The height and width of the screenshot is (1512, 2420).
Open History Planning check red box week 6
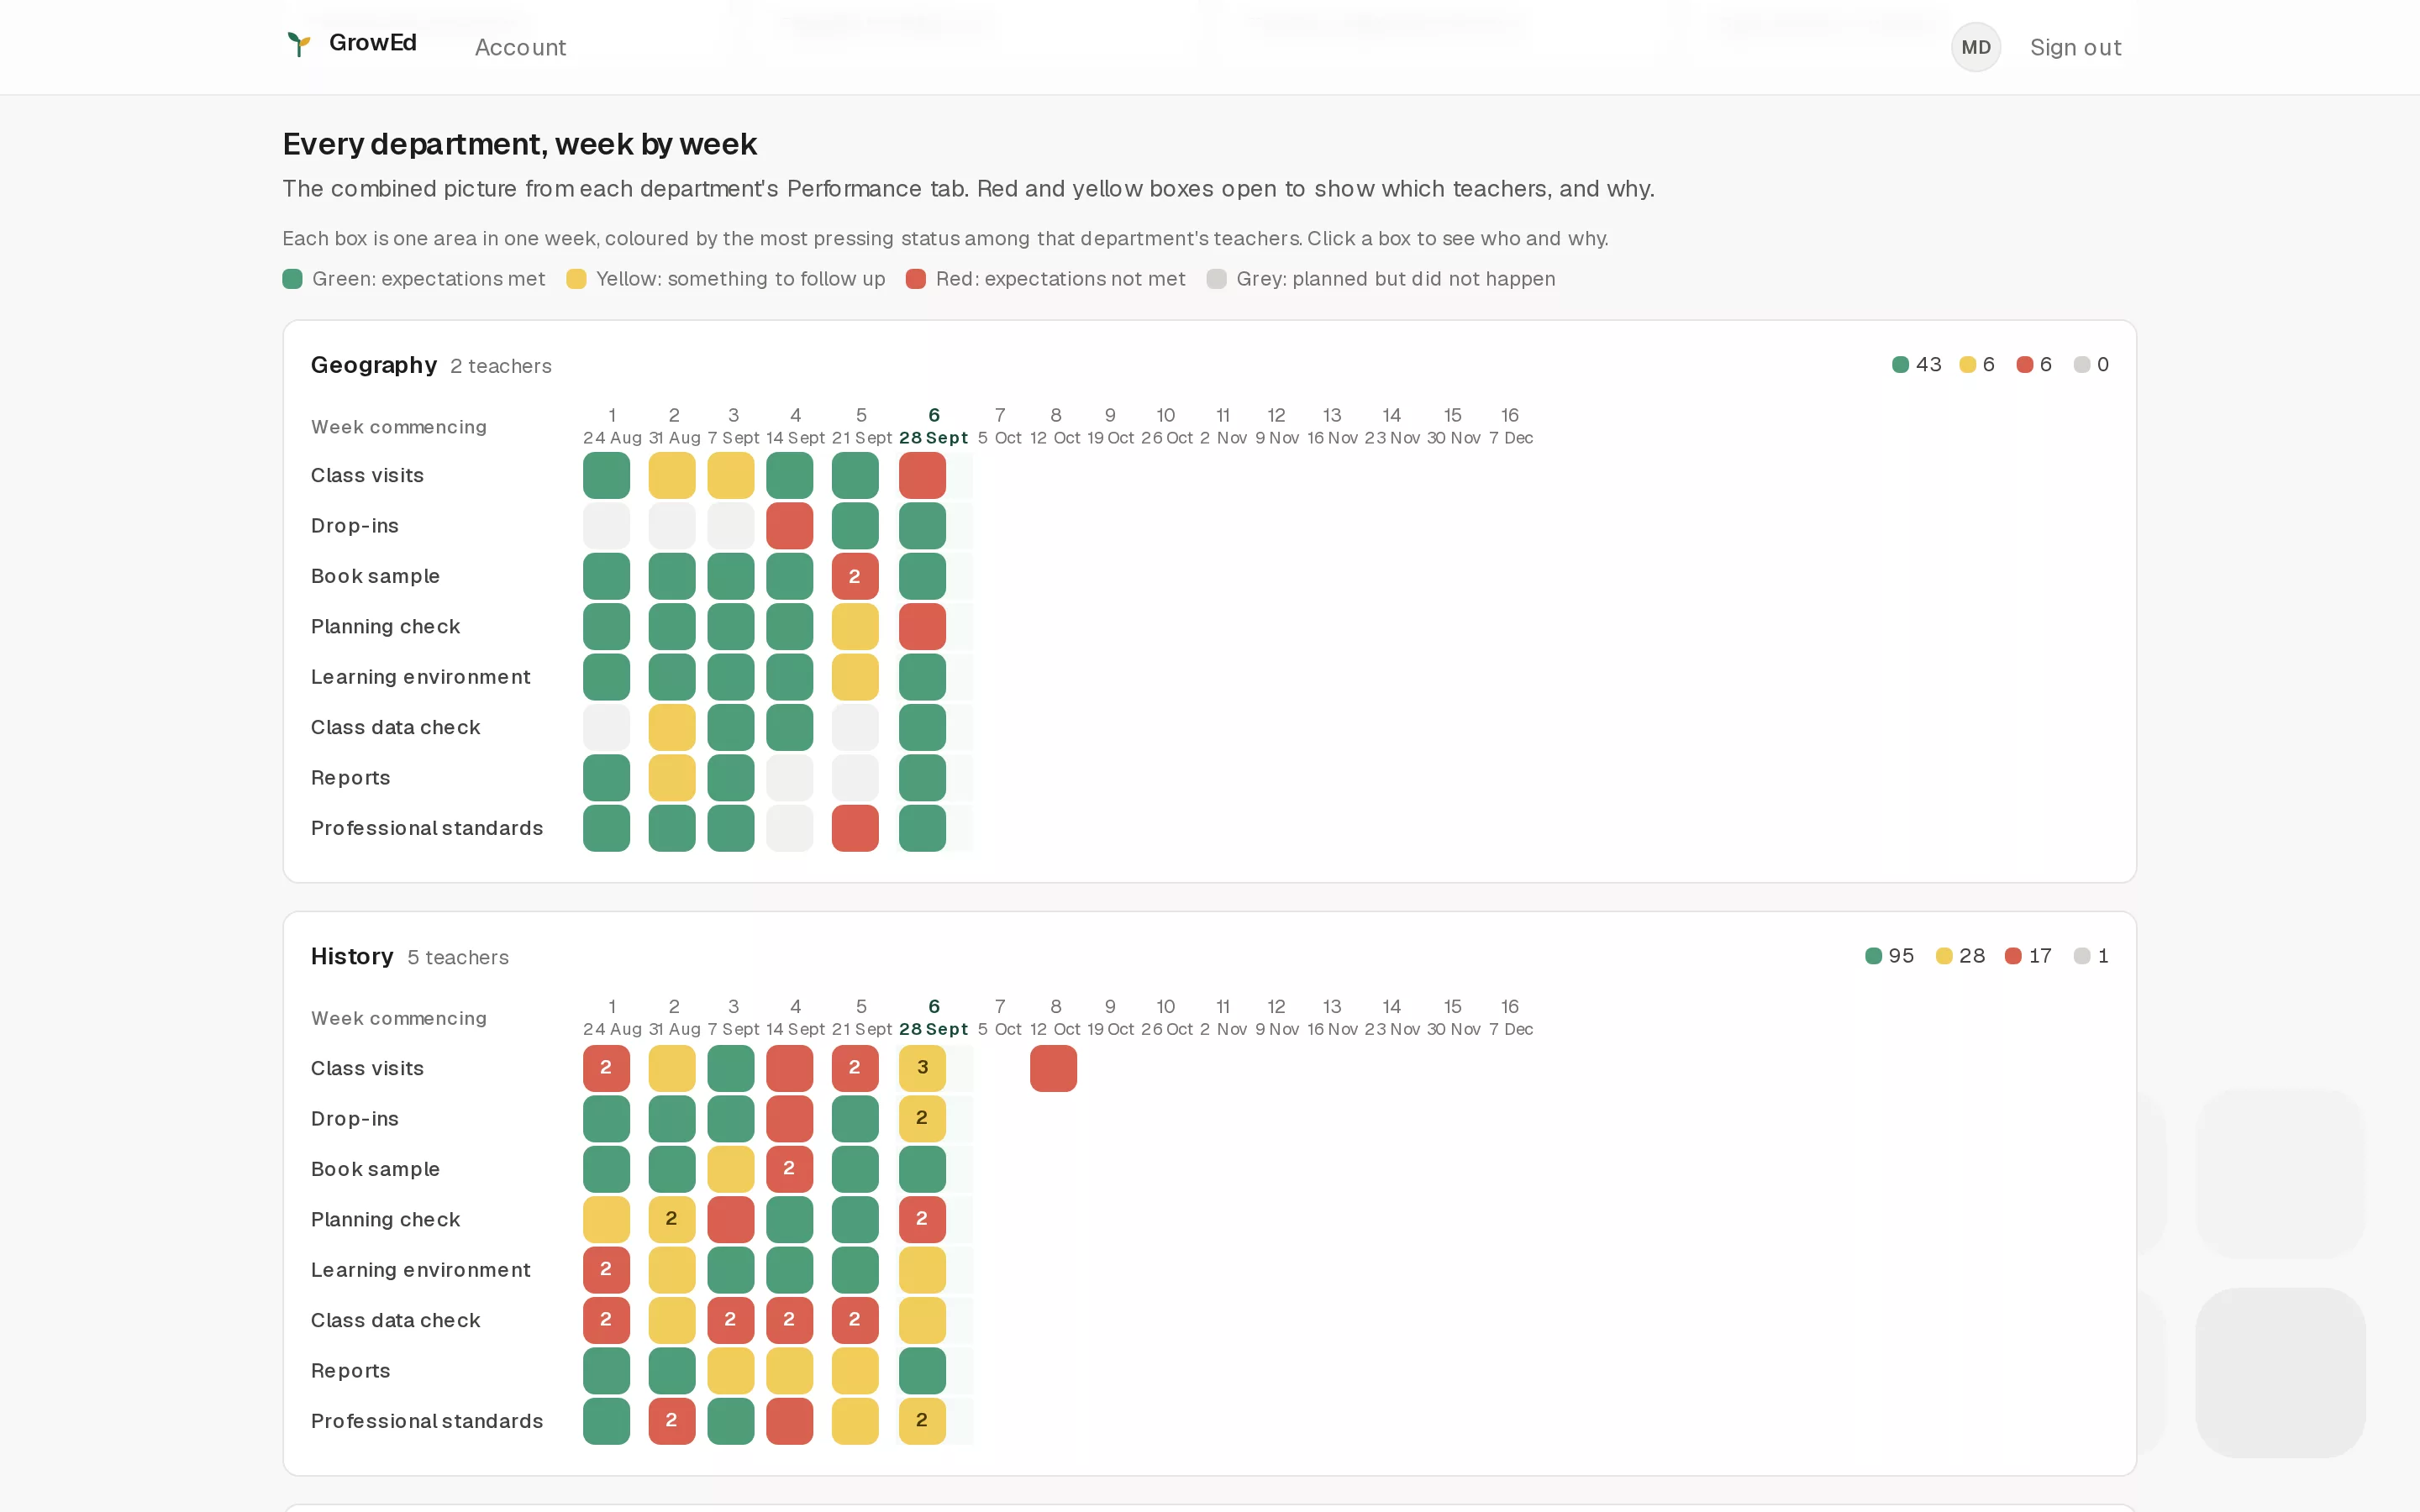[922, 1220]
